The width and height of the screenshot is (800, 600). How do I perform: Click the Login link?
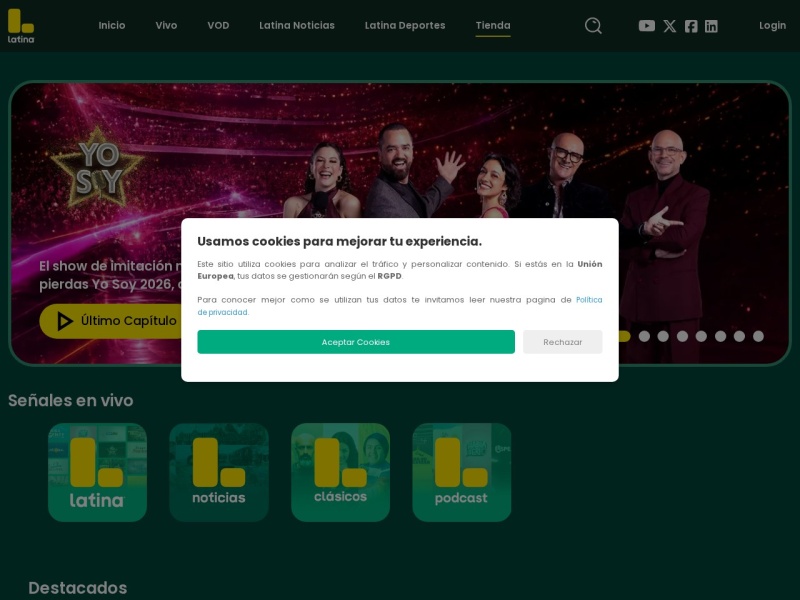[772, 26]
